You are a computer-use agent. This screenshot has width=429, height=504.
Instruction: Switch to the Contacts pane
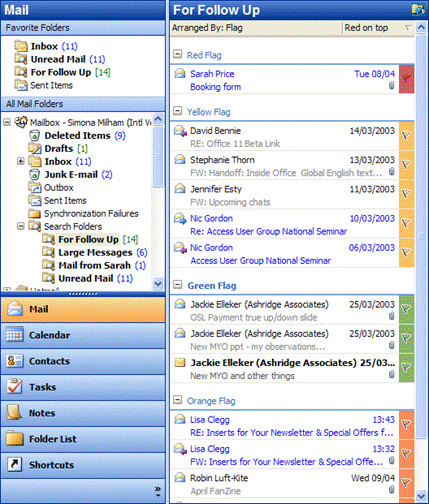click(x=83, y=361)
